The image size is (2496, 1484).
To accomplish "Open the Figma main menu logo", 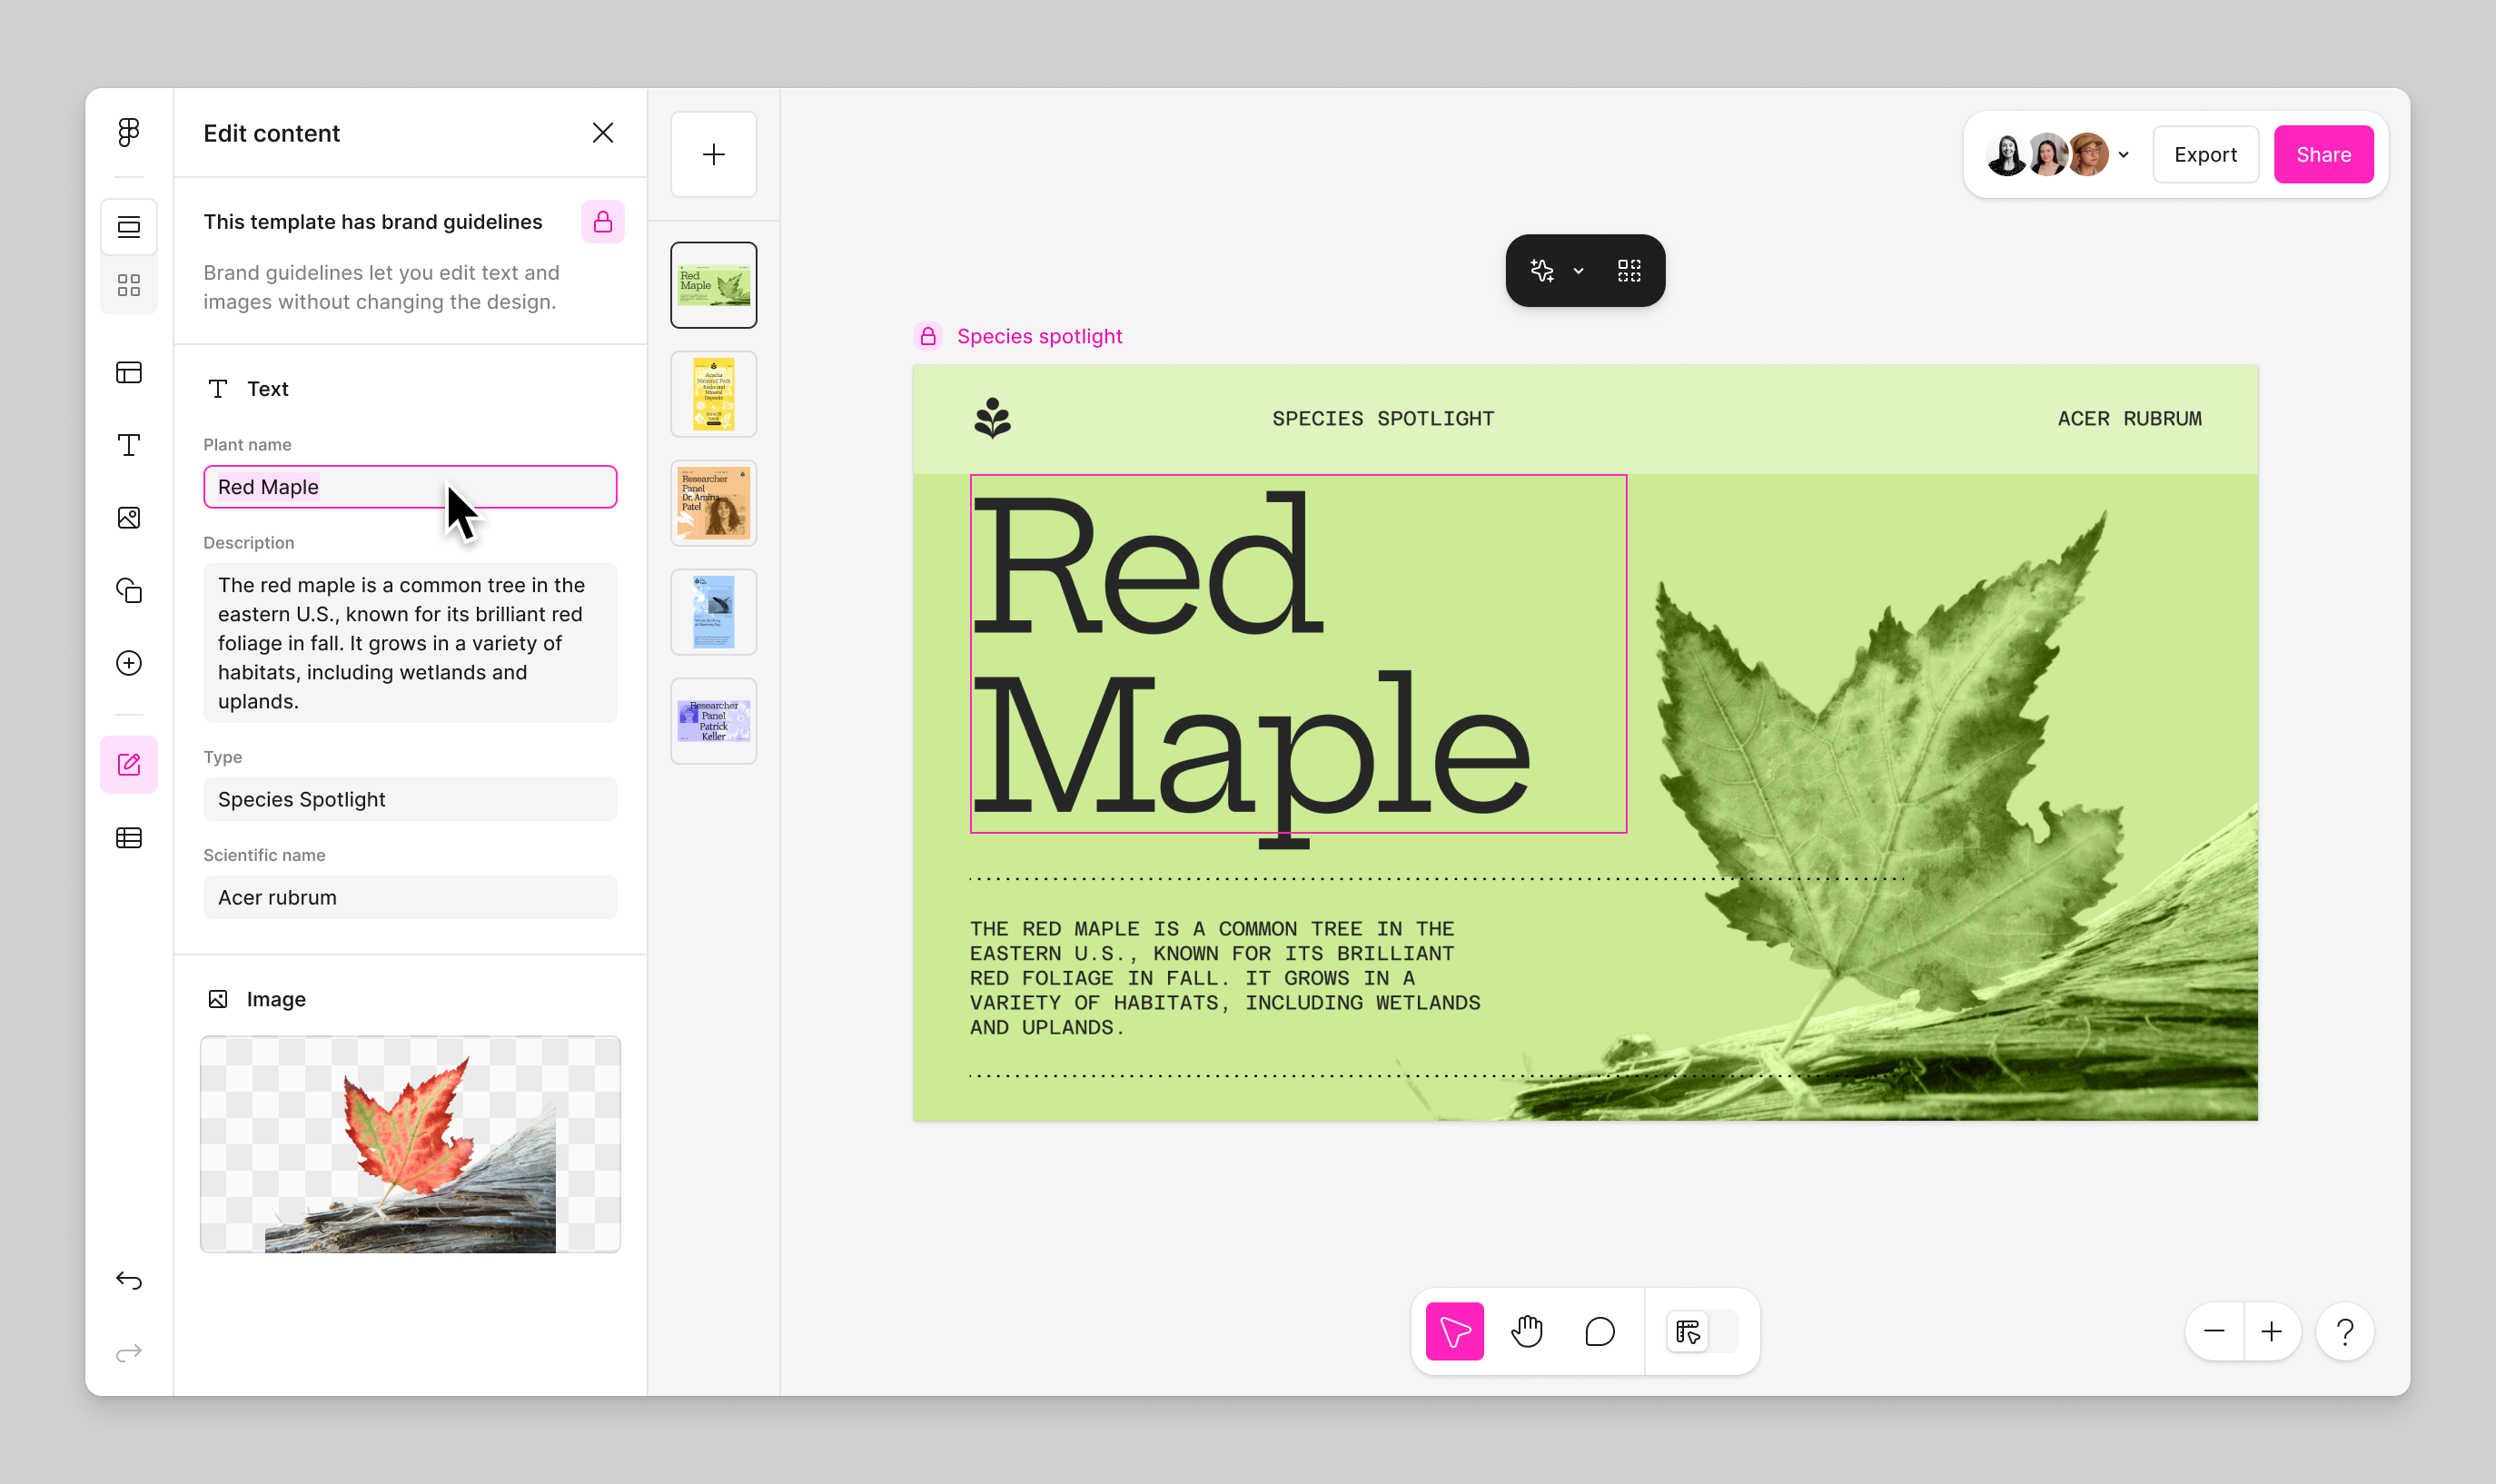I will coord(129,132).
